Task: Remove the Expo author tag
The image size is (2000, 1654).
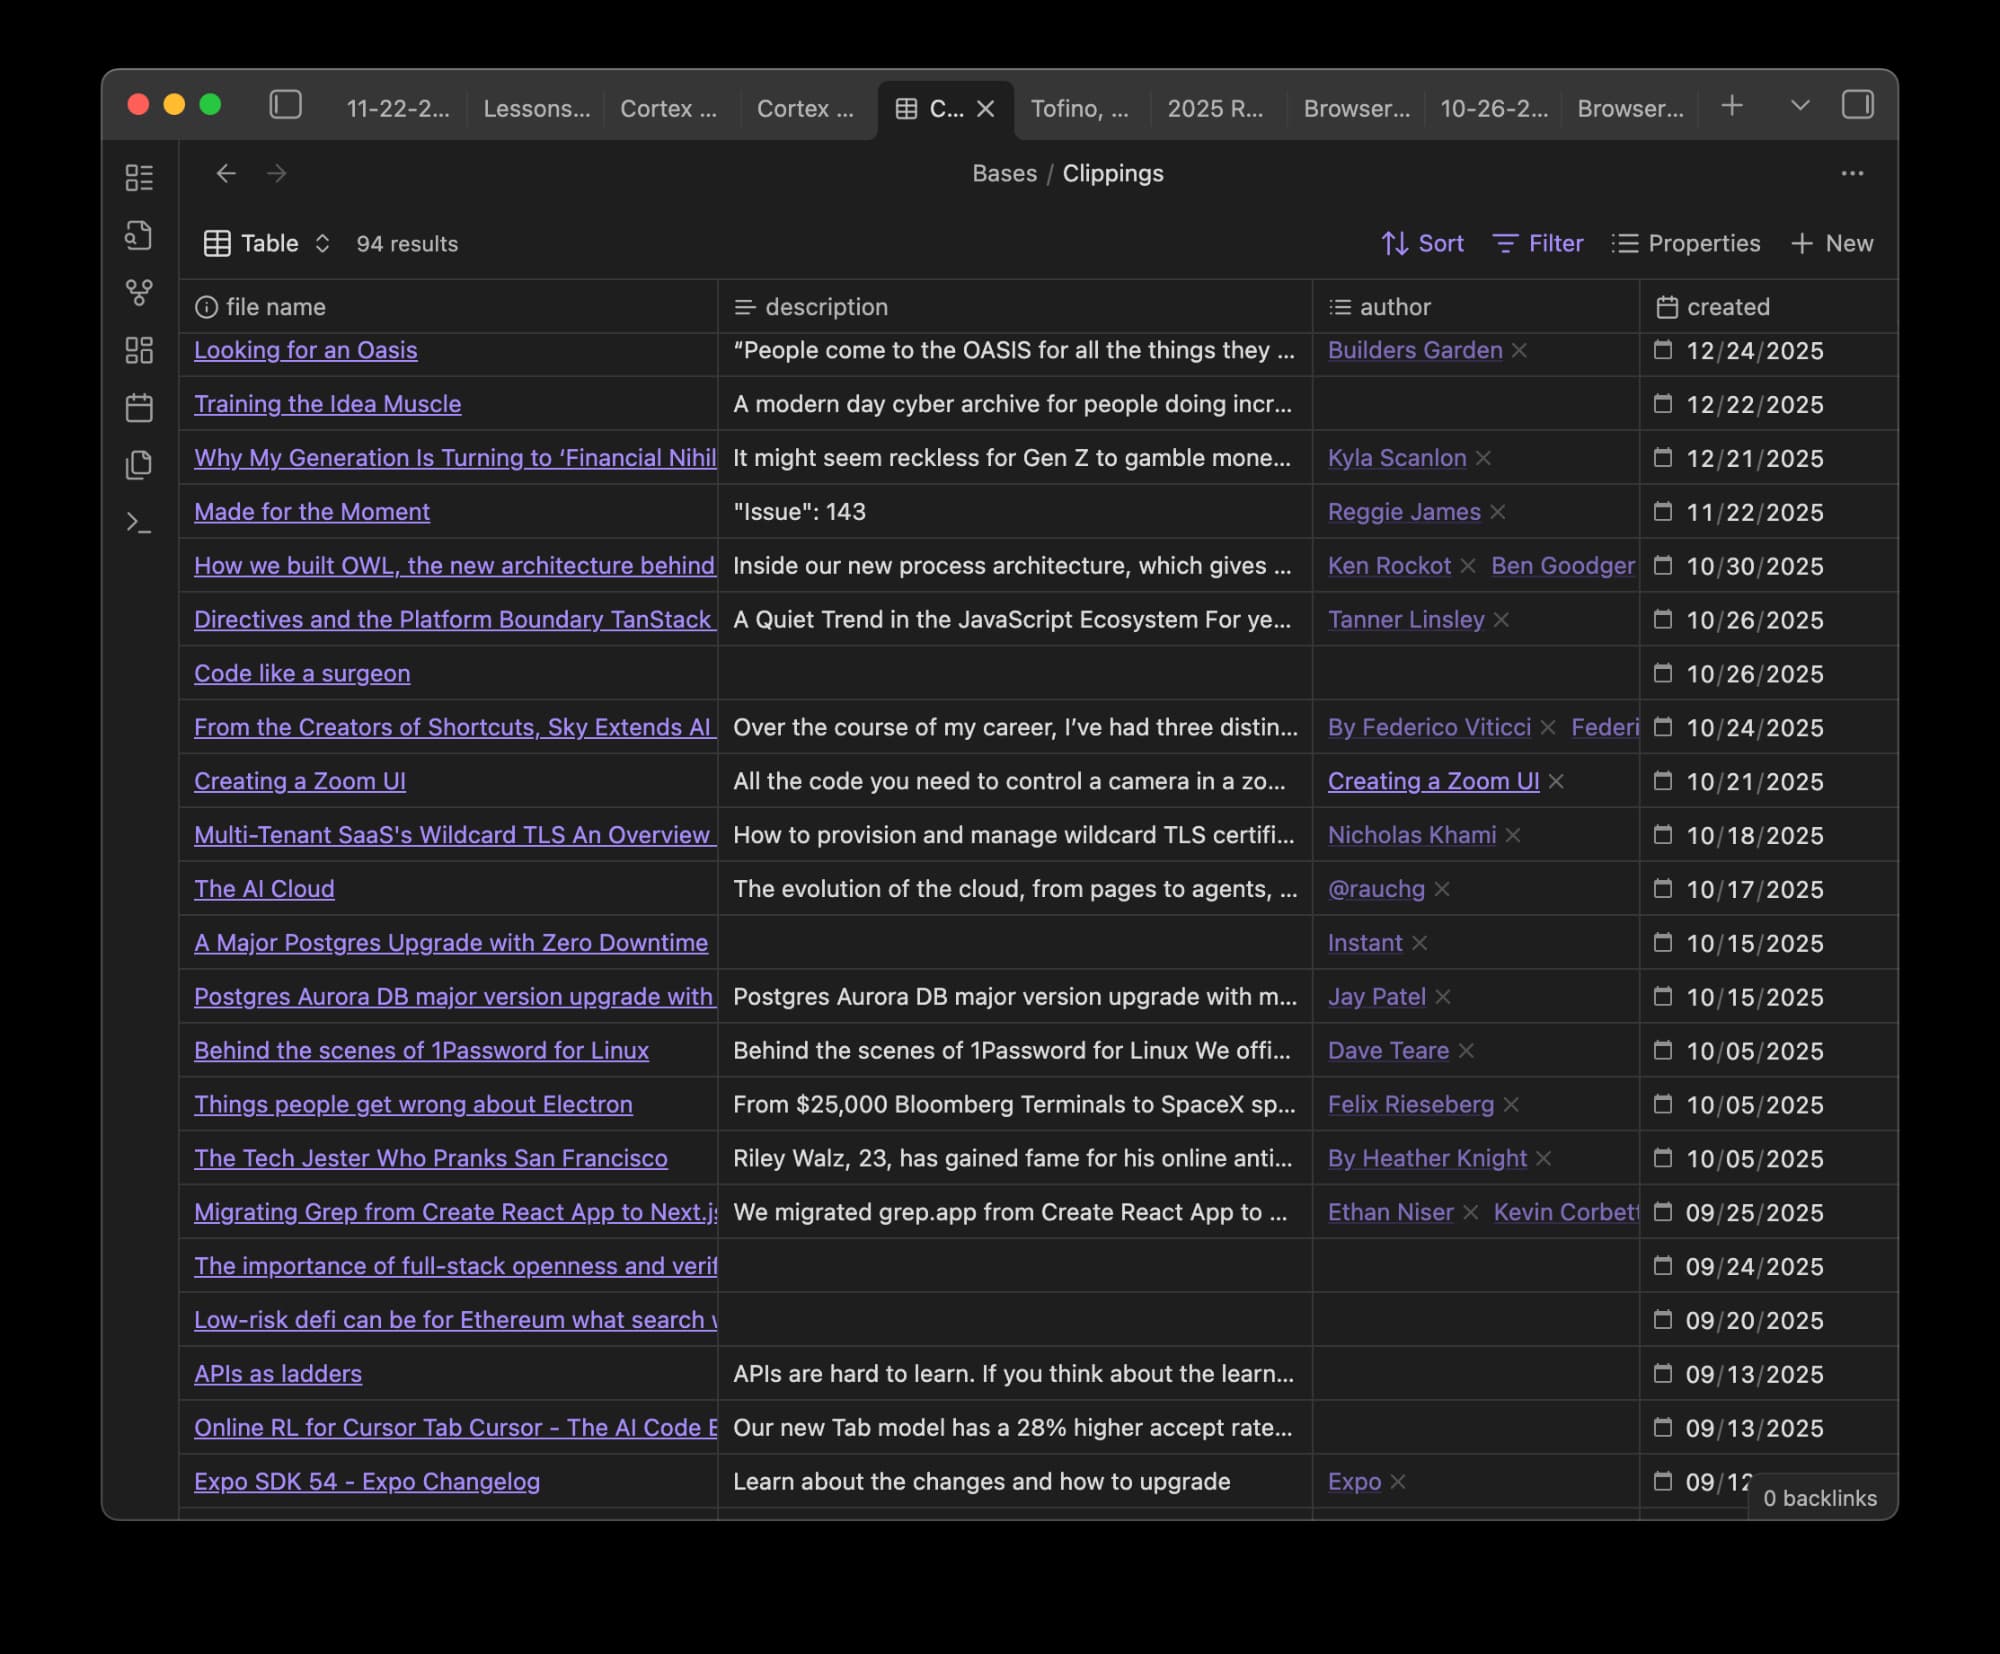Action: tap(1400, 1481)
